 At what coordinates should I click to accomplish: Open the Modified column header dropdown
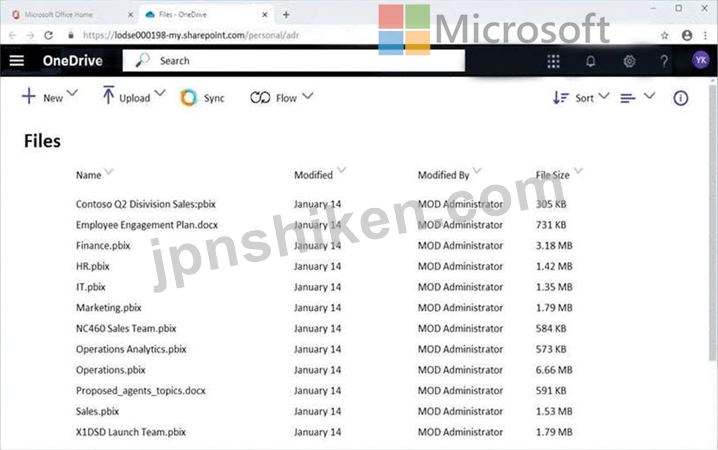pyautogui.click(x=342, y=170)
